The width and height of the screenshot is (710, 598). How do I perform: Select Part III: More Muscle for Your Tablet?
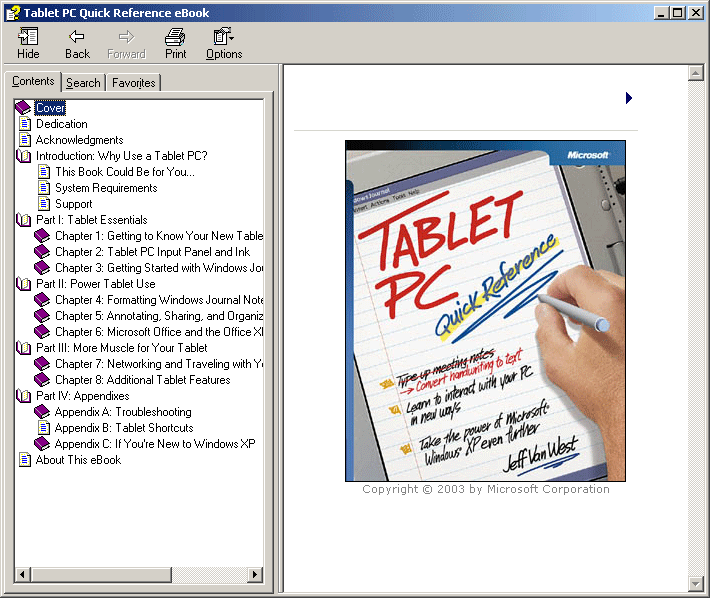click(x=121, y=348)
